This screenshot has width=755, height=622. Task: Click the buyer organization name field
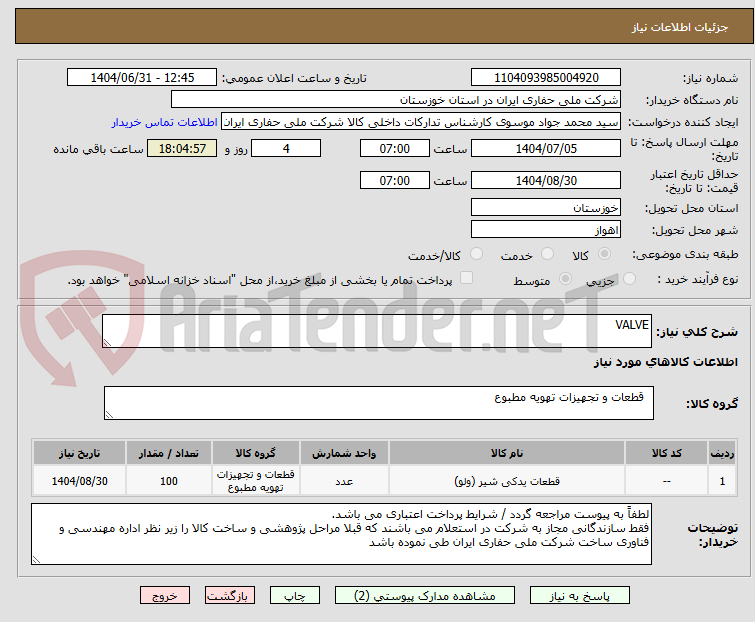pyautogui.click(x=395, y=100)
